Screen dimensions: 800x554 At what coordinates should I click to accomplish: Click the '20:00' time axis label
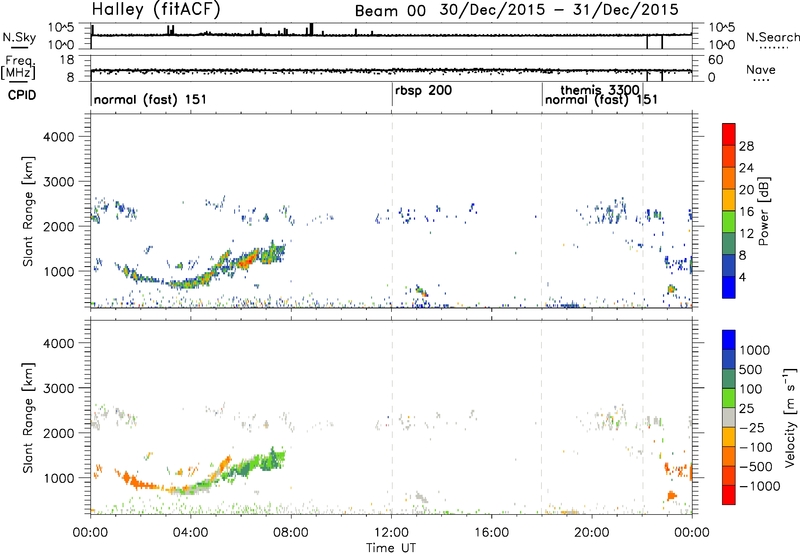[592, 533]
